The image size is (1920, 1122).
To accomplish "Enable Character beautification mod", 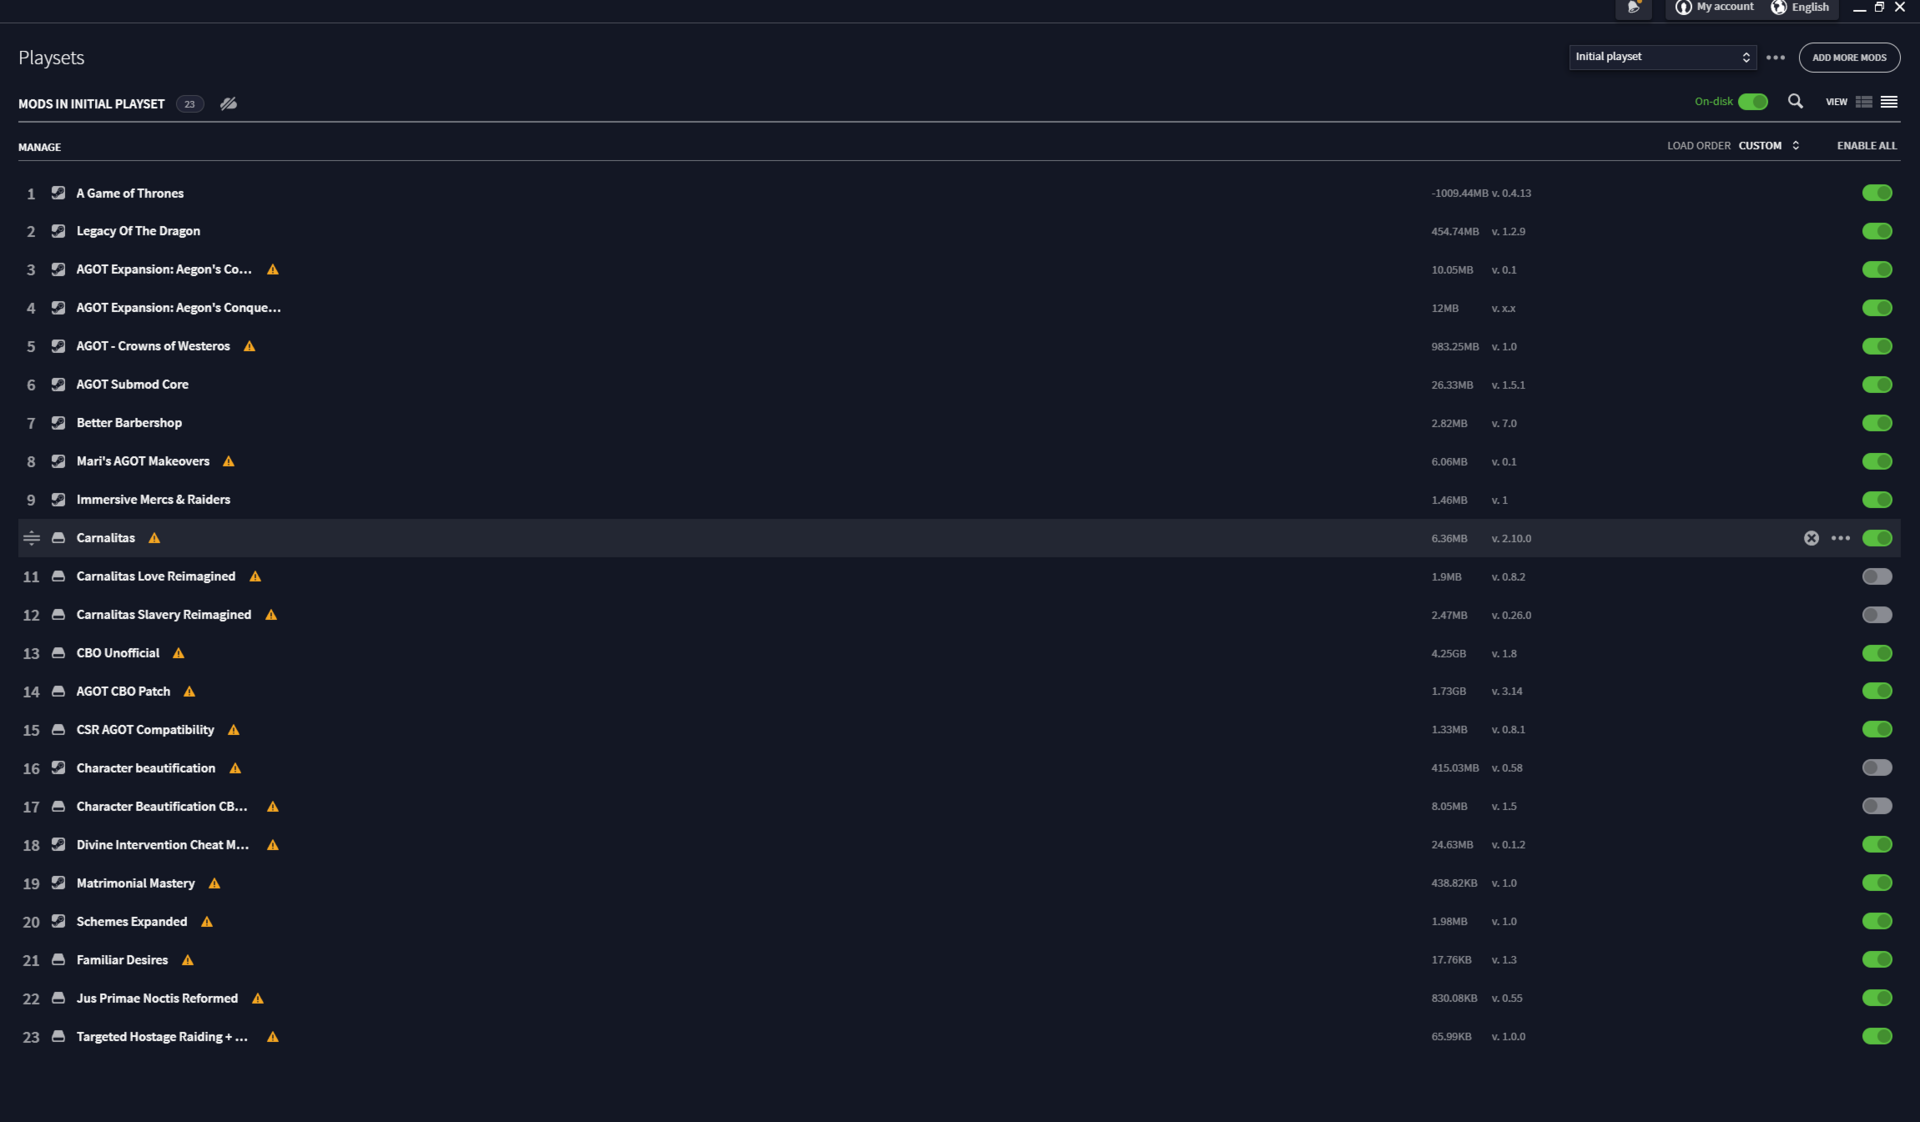I will click(1877, 768).
